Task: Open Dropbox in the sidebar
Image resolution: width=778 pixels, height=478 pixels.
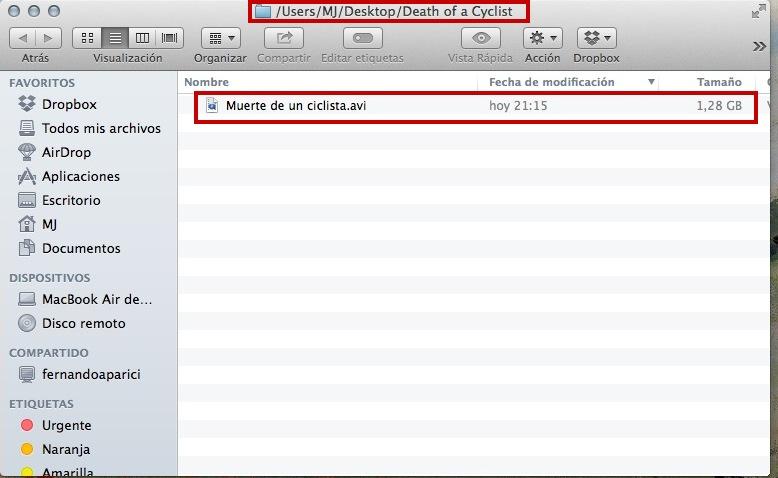Action: click(69, 104)
